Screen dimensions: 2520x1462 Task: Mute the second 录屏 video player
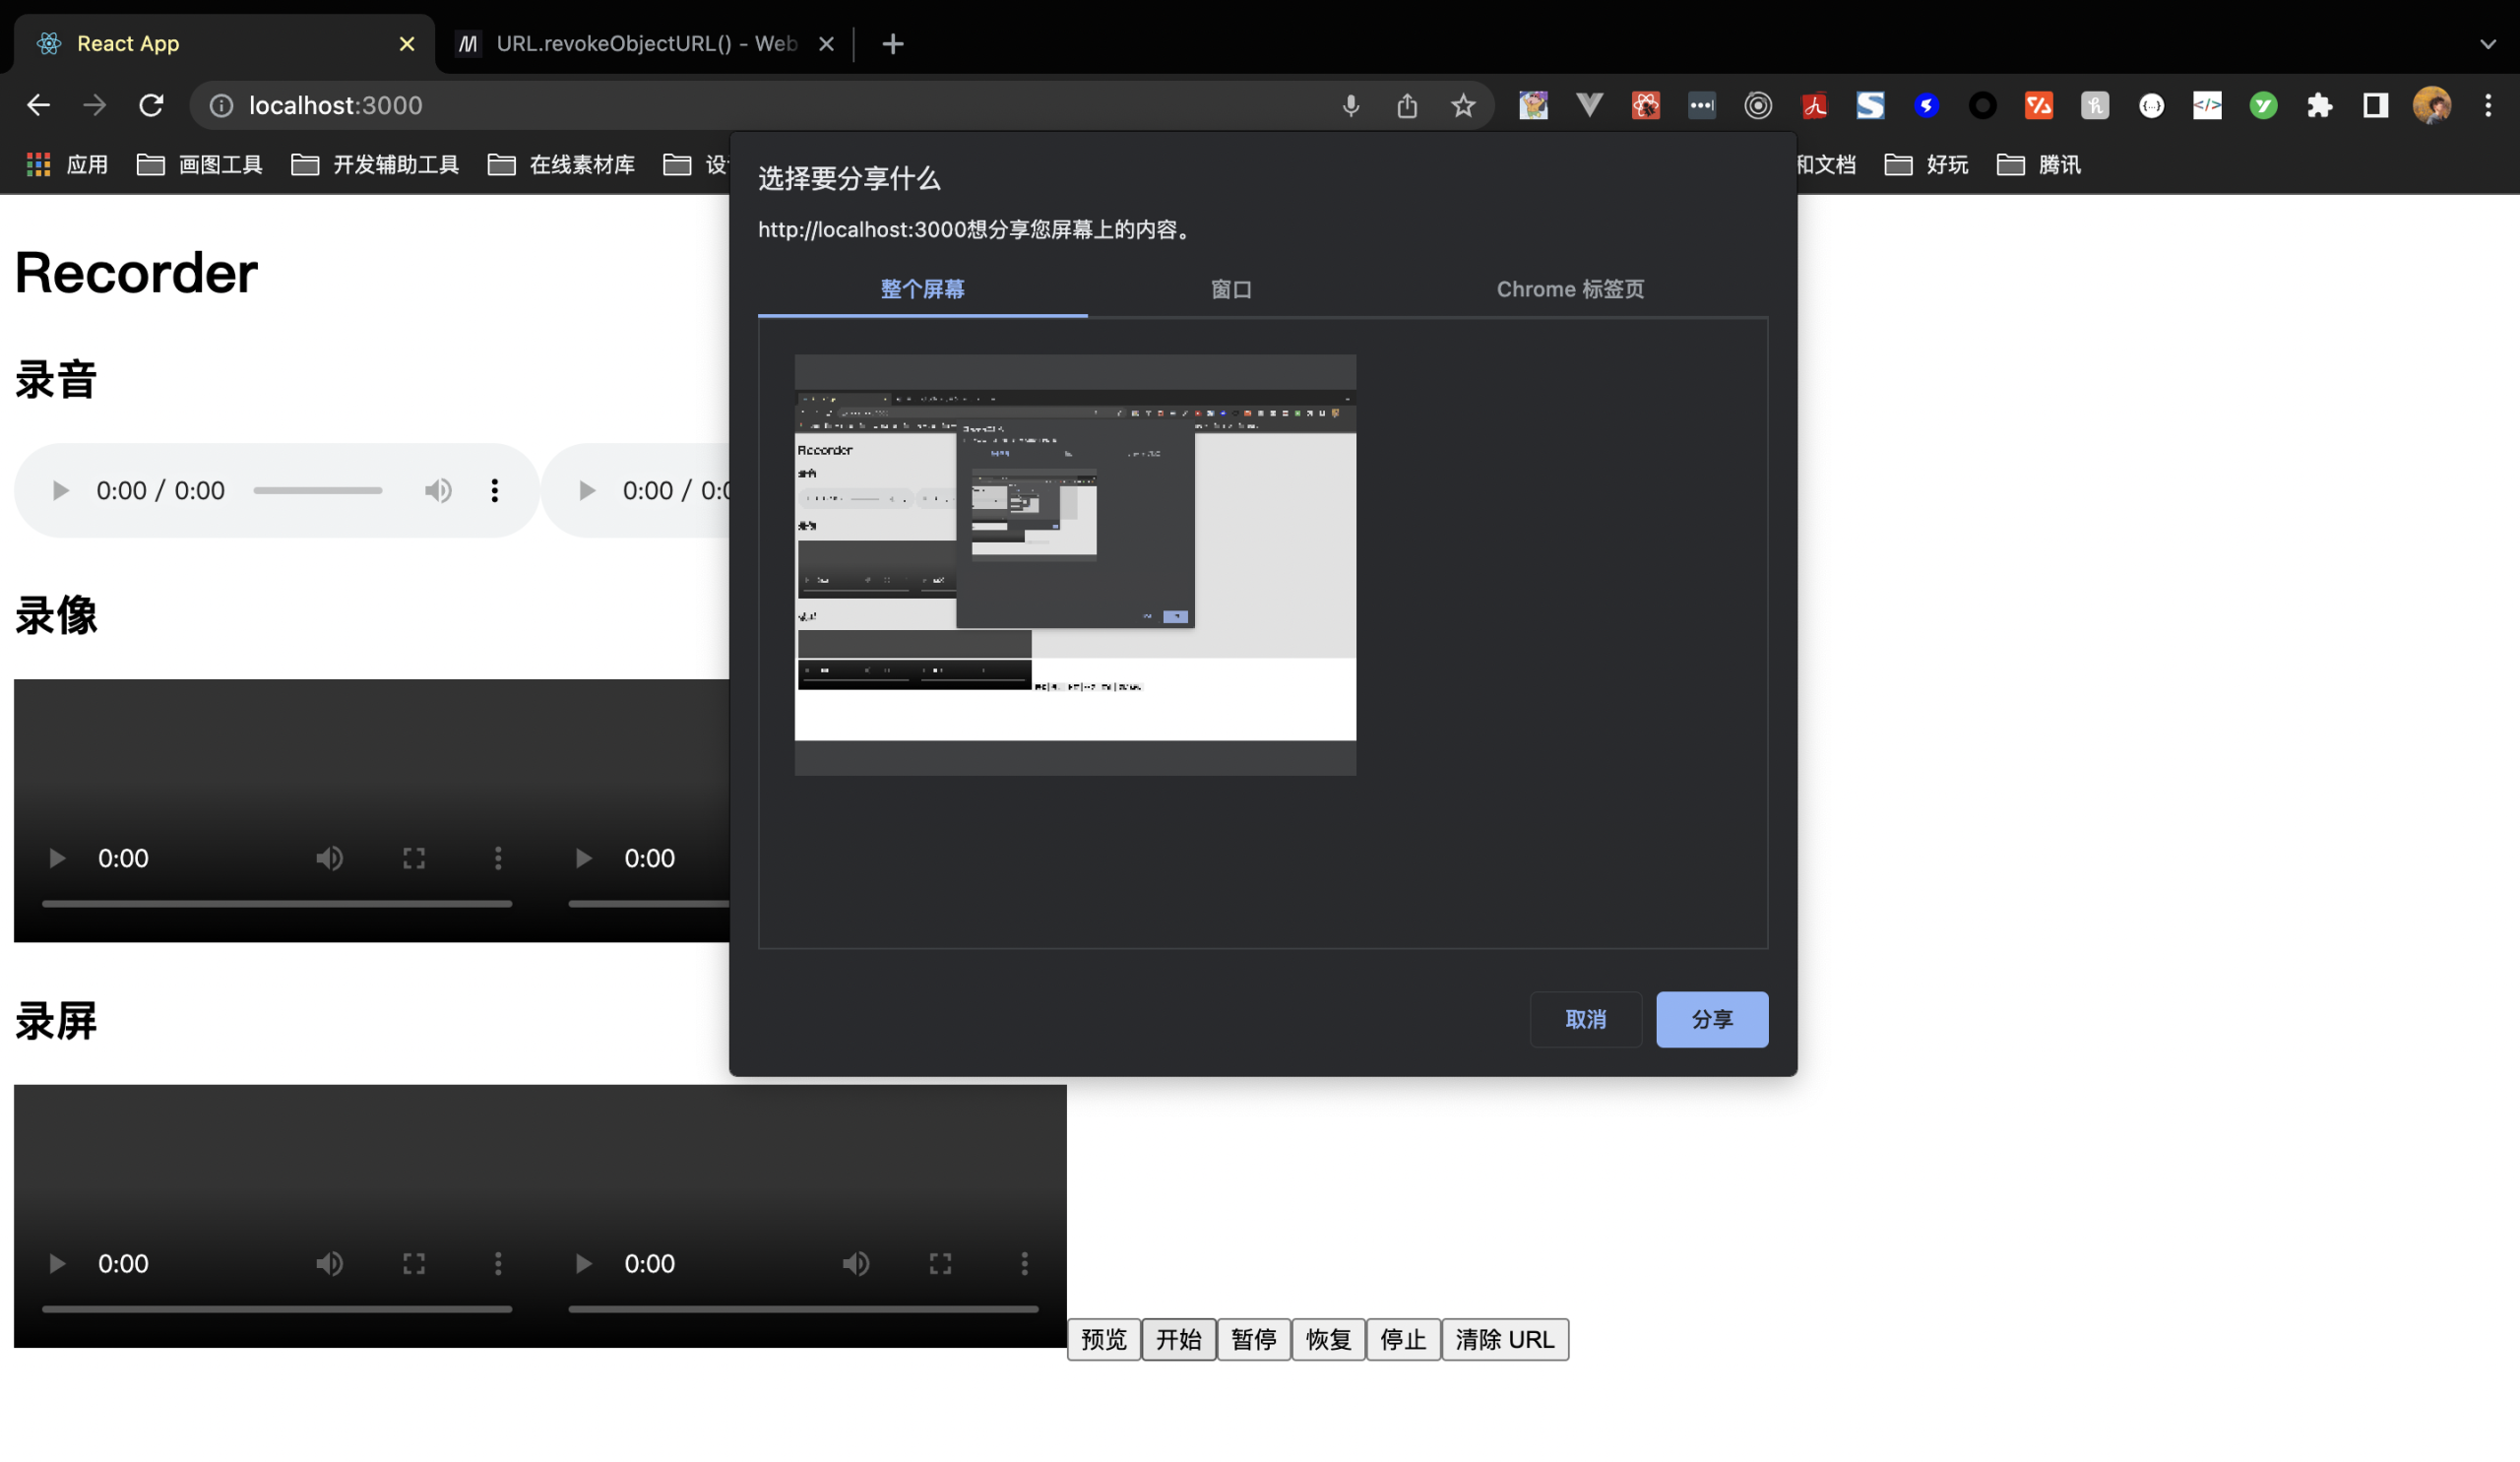(x=856, y=1263)
